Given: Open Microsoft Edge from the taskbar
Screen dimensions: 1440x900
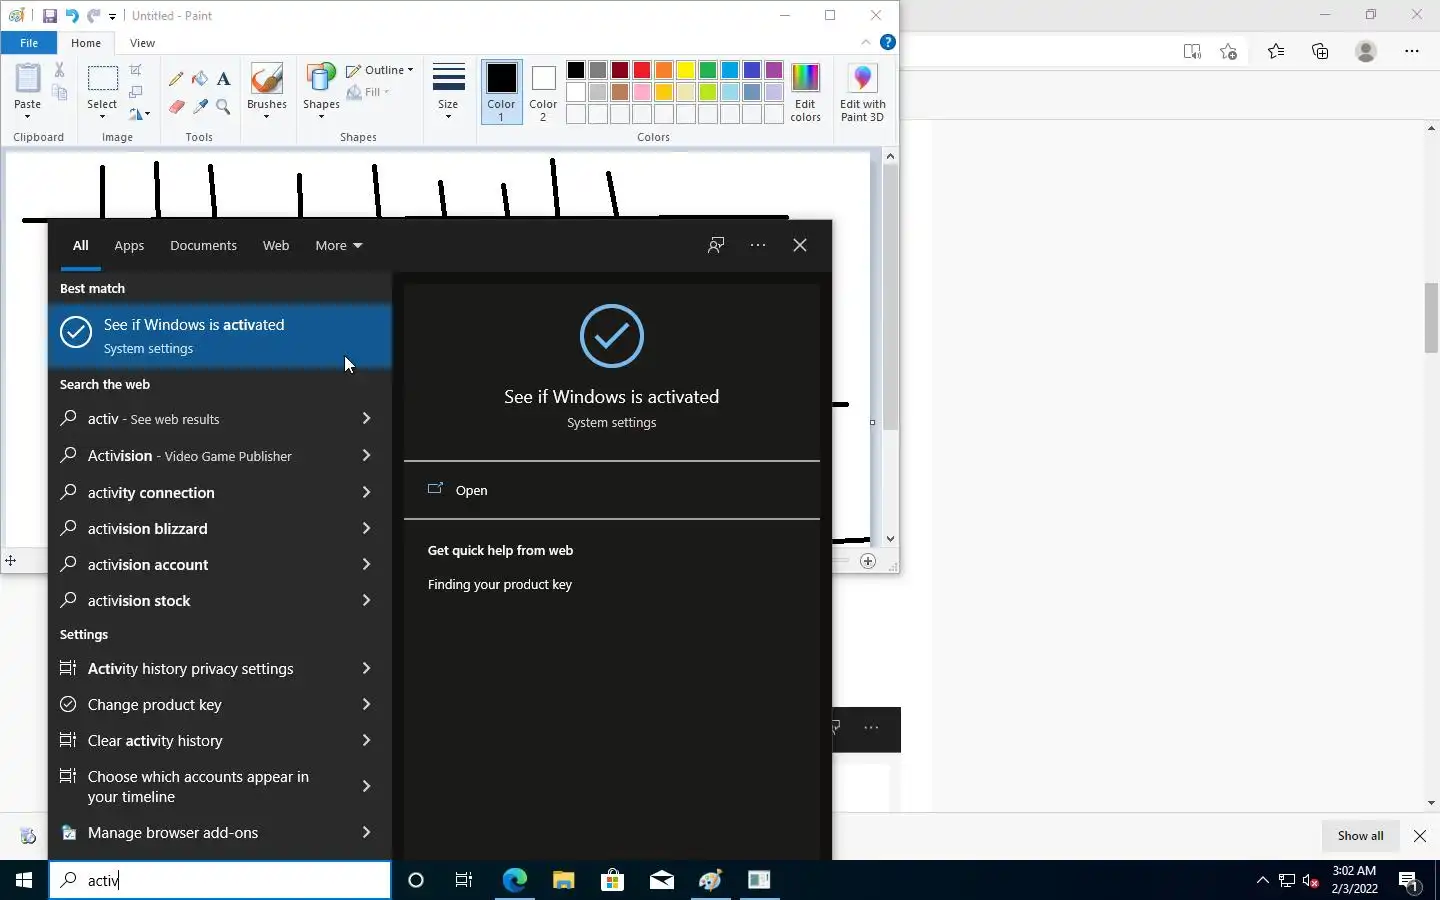Looking at the screenshot, I should click(514, 880).
